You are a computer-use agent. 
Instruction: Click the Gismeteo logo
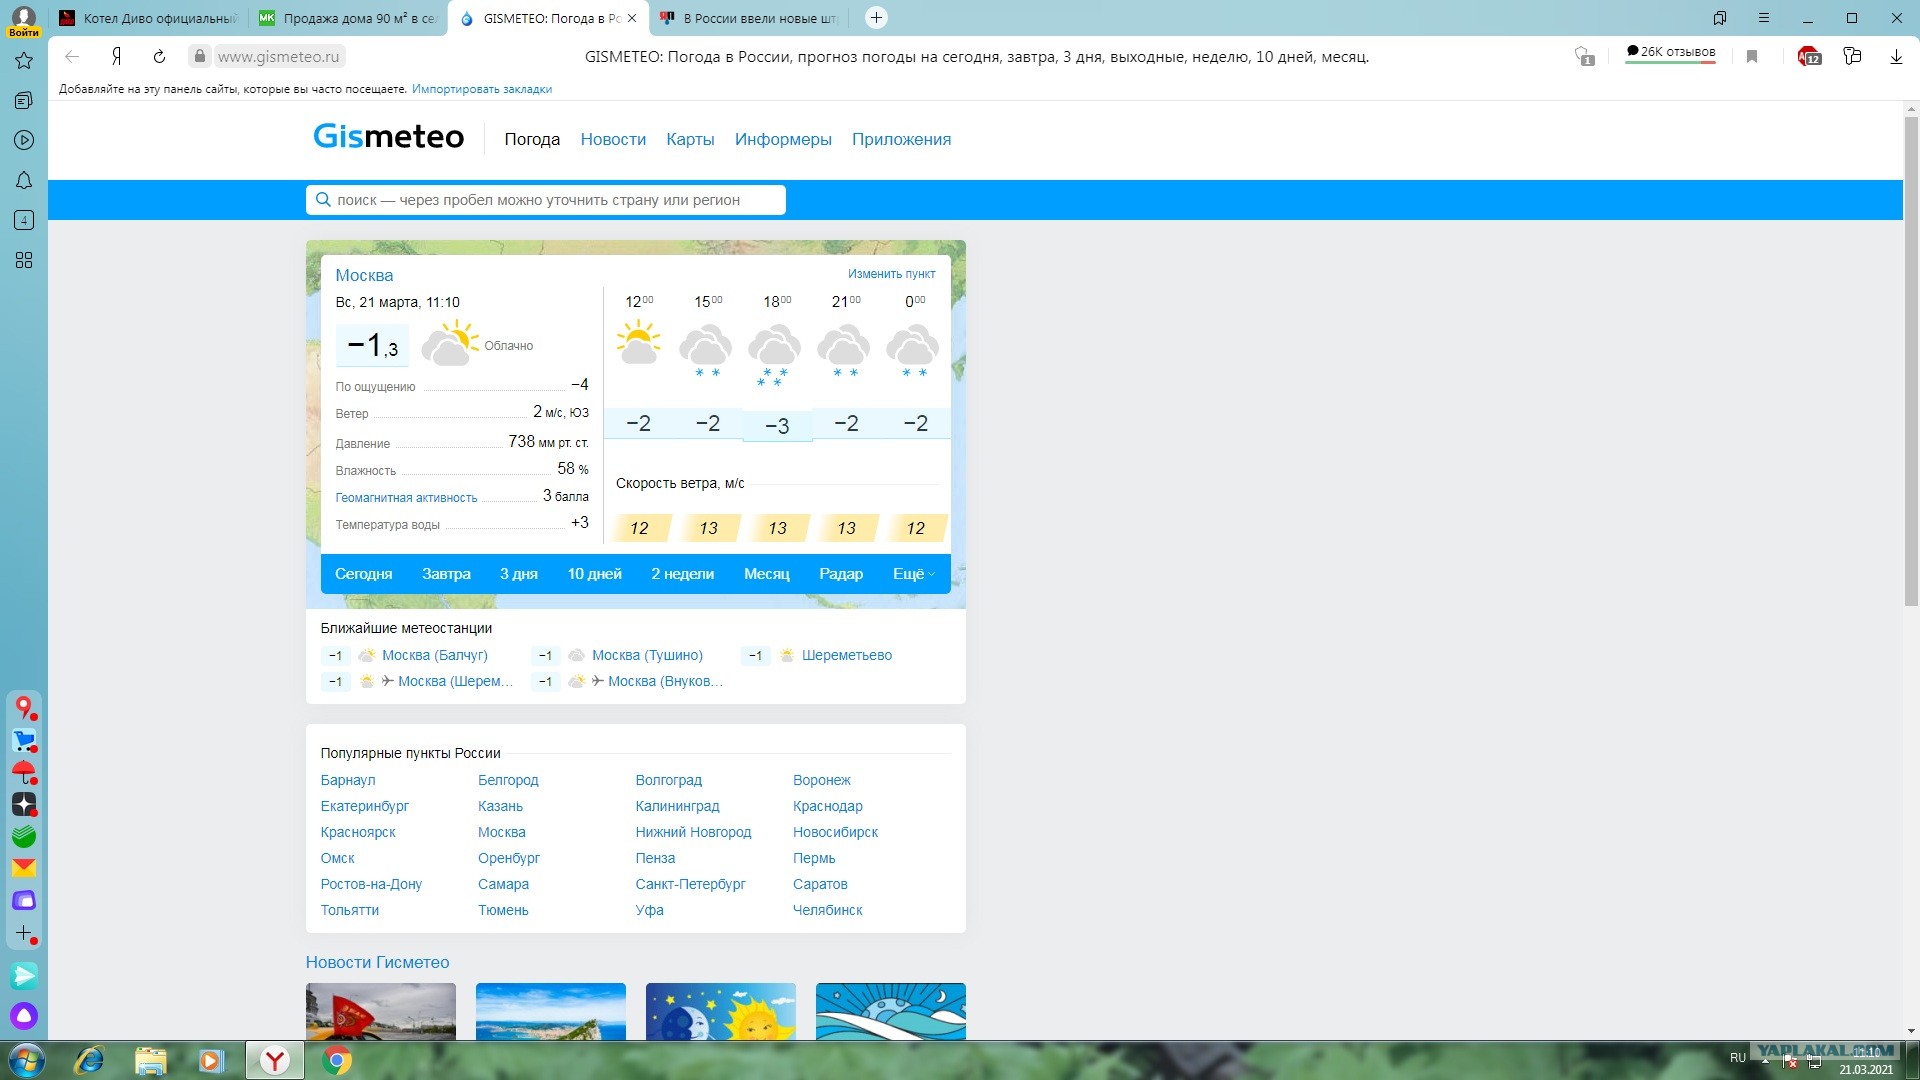point(388,137)
